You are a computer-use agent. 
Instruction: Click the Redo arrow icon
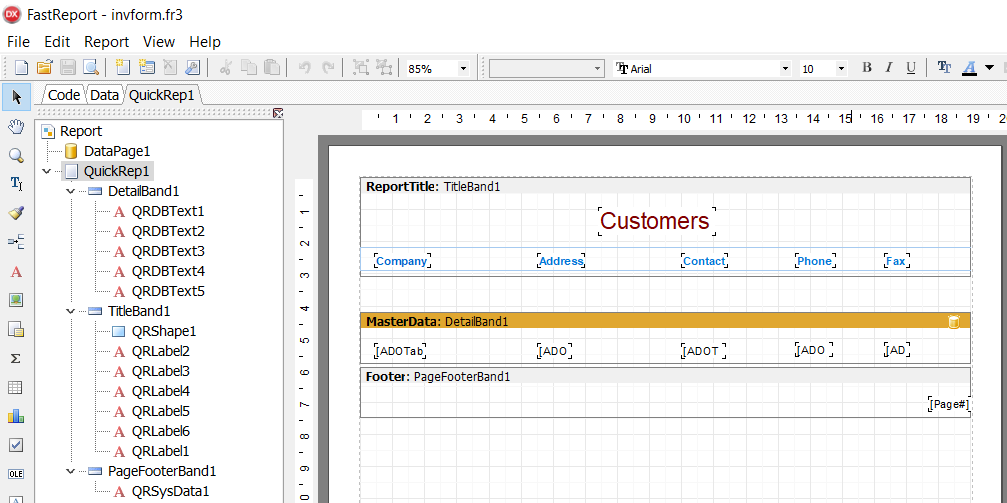click(x=328, y=68)
